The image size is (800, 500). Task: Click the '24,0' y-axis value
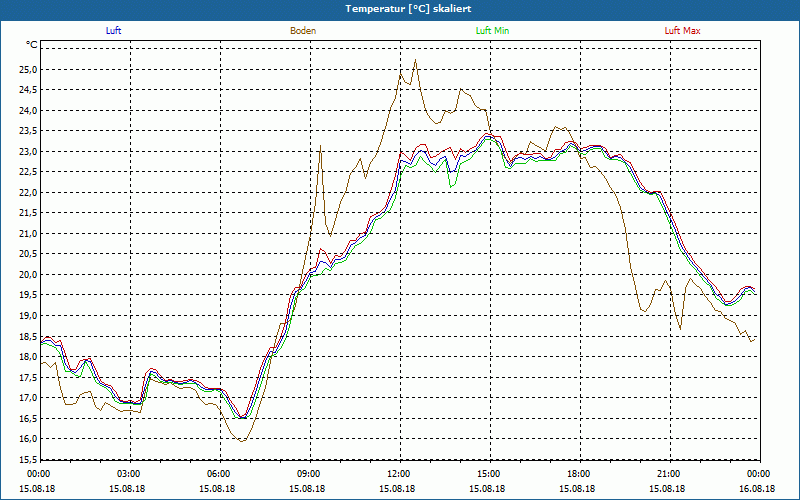pos(29,111)
